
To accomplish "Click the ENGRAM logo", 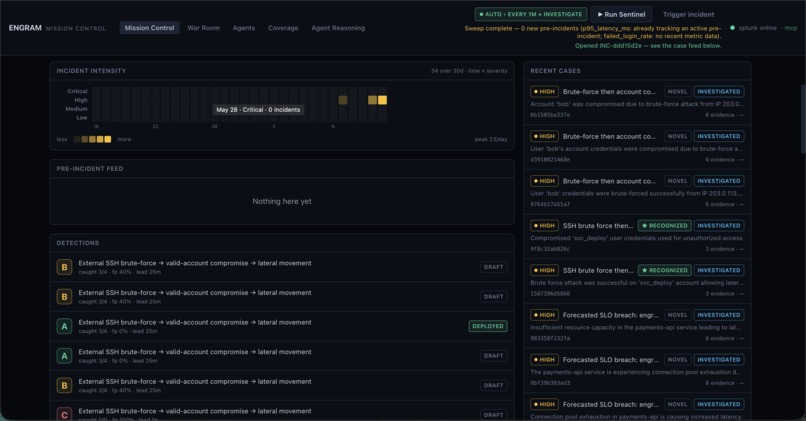I will click(25, 28).
